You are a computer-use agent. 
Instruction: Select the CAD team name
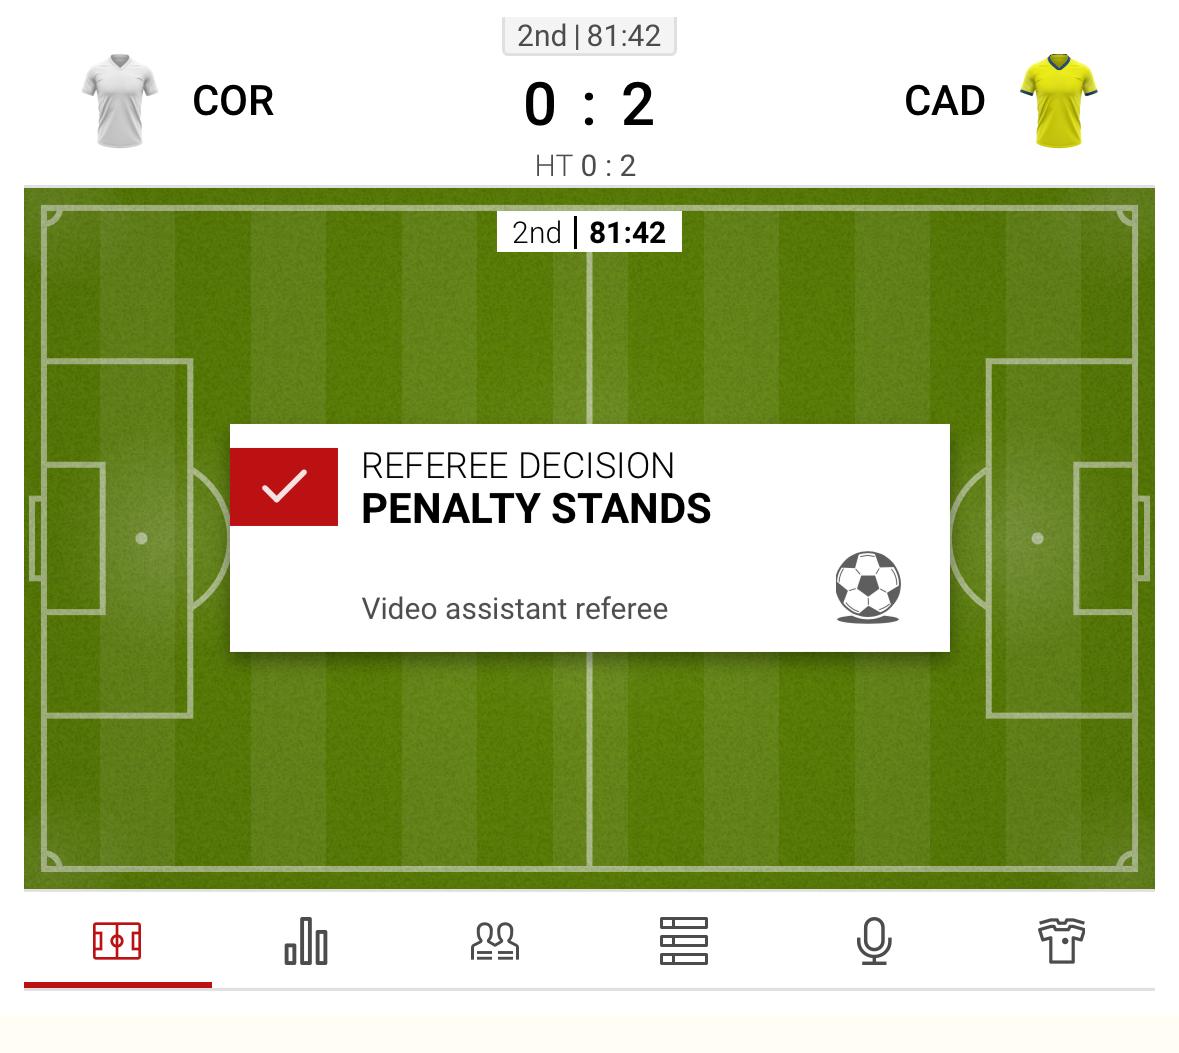945,101
